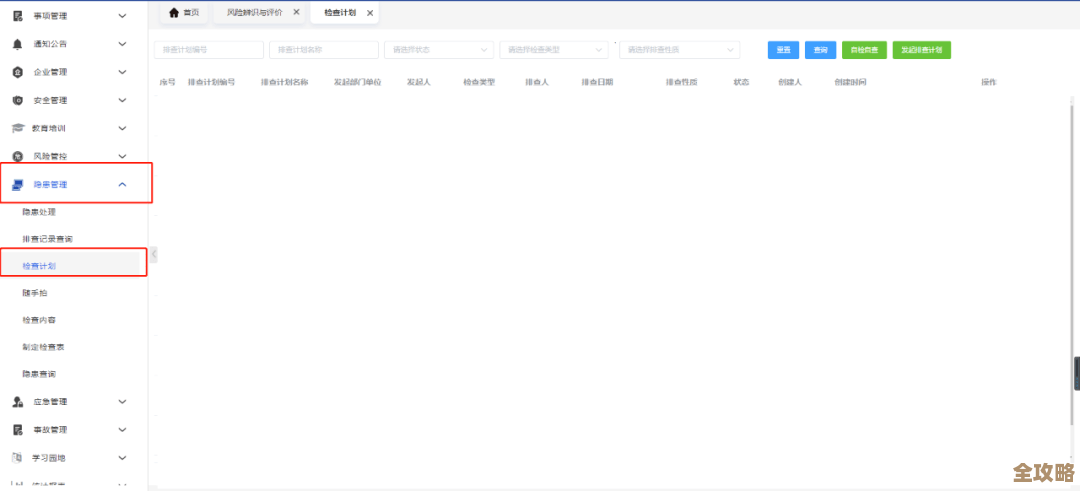The height and width of the screenshot is (491, 1080).
Task: Expand the 安全管理 menu chevron
Action: tap(123, 101)
